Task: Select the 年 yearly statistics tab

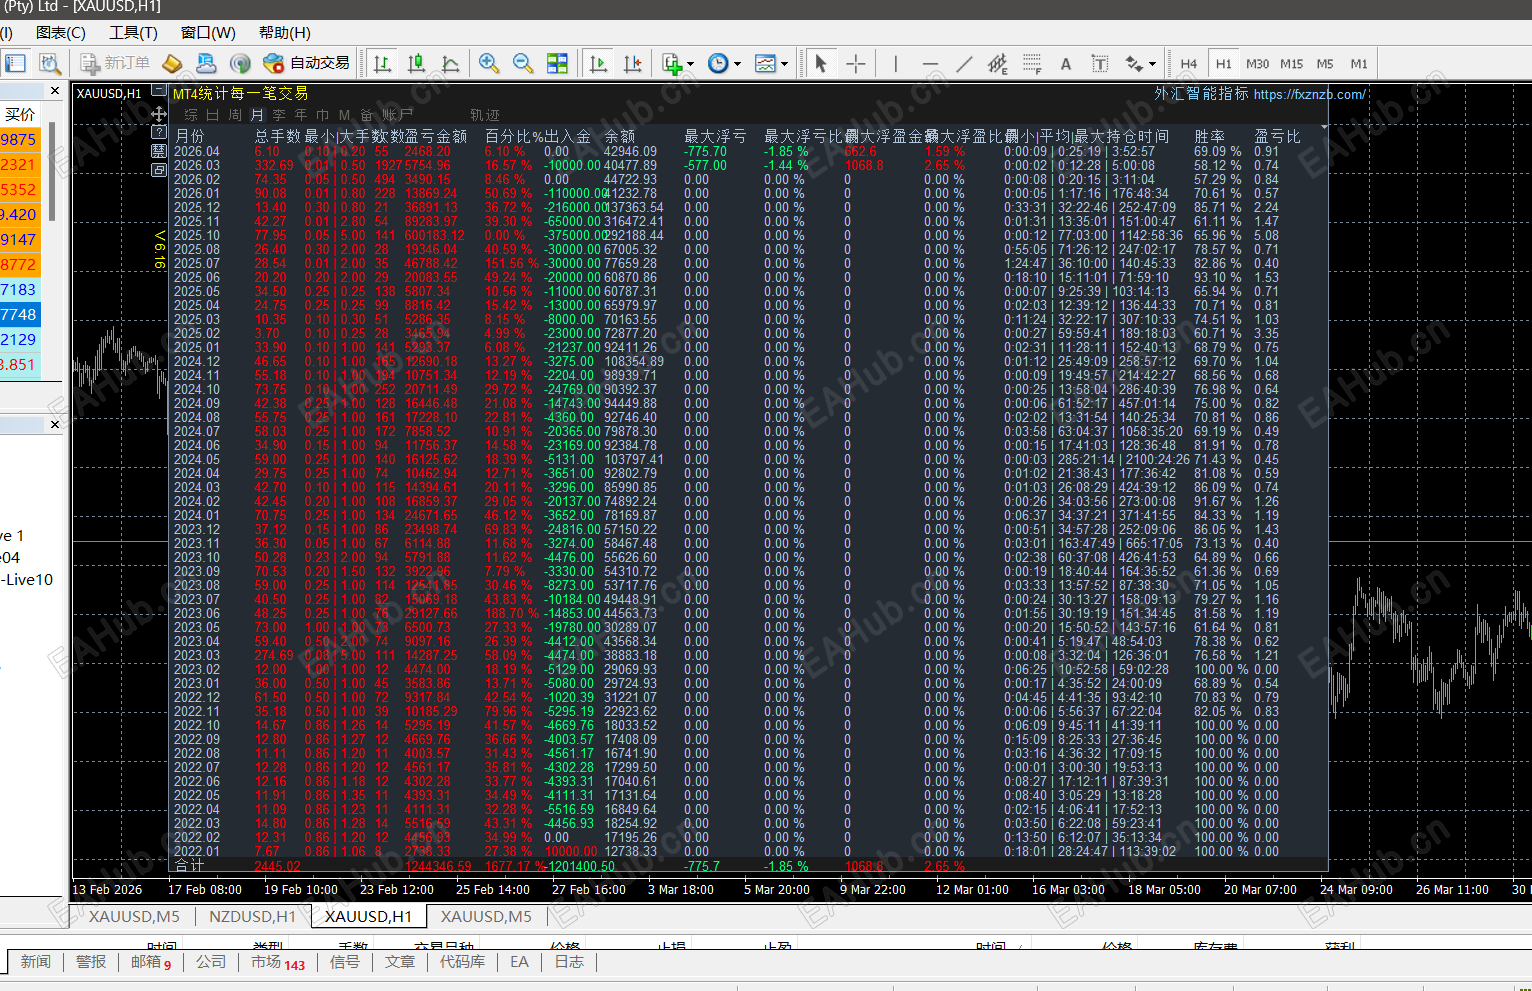Action: [x=301, y=115]
